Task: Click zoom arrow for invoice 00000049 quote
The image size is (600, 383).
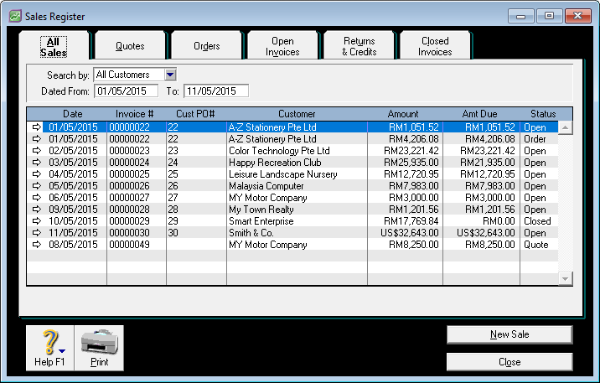Action: [36, 244]
